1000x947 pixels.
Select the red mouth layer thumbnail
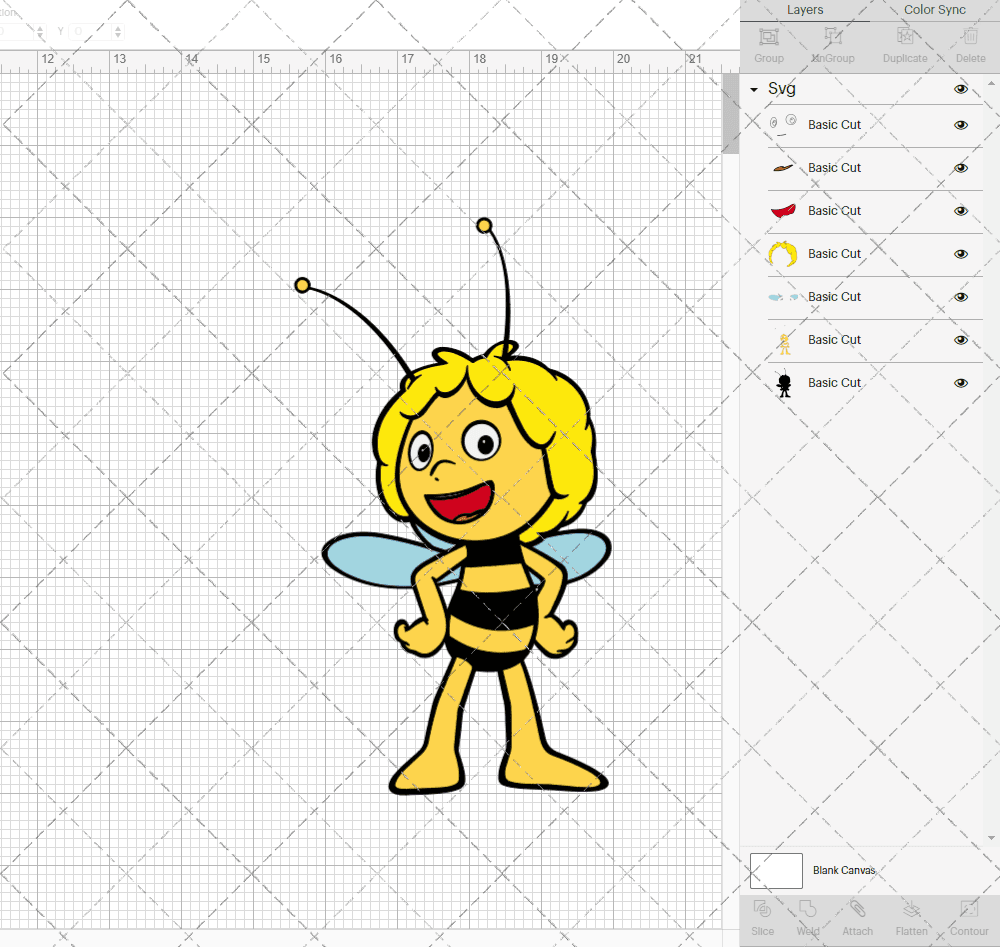pyautogui.click(x=783, y=210)
